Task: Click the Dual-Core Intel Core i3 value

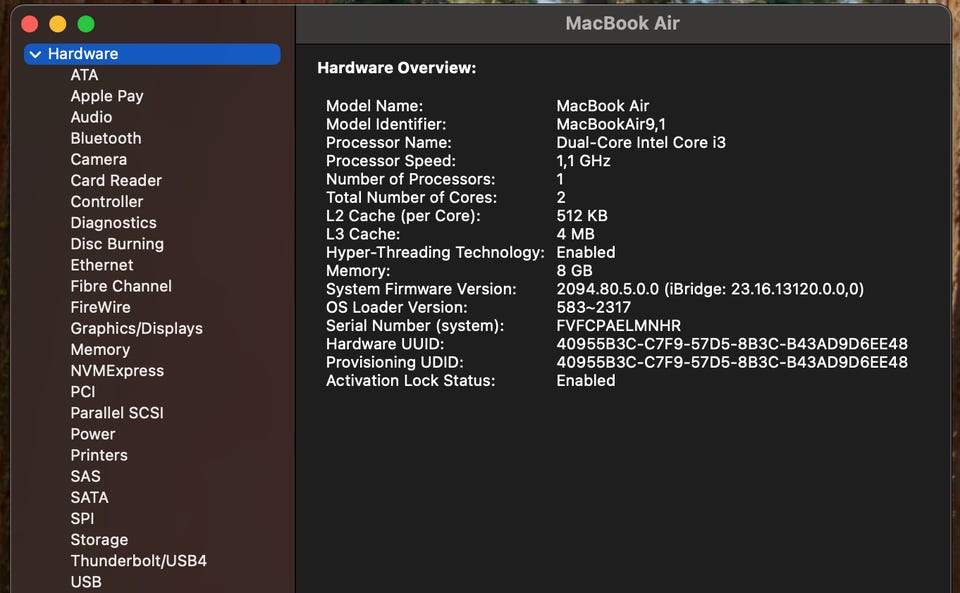Action: [640, 143]
